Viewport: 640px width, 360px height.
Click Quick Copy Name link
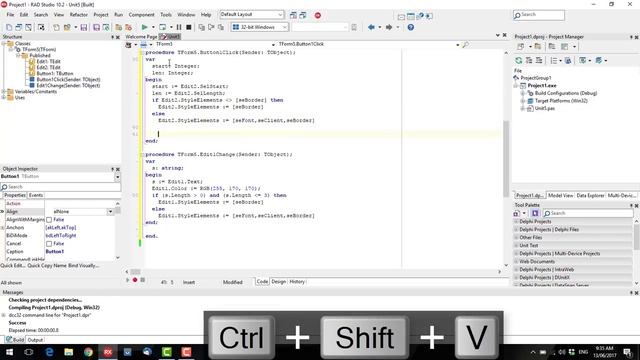pyautogui.click(x=47, y=266)
